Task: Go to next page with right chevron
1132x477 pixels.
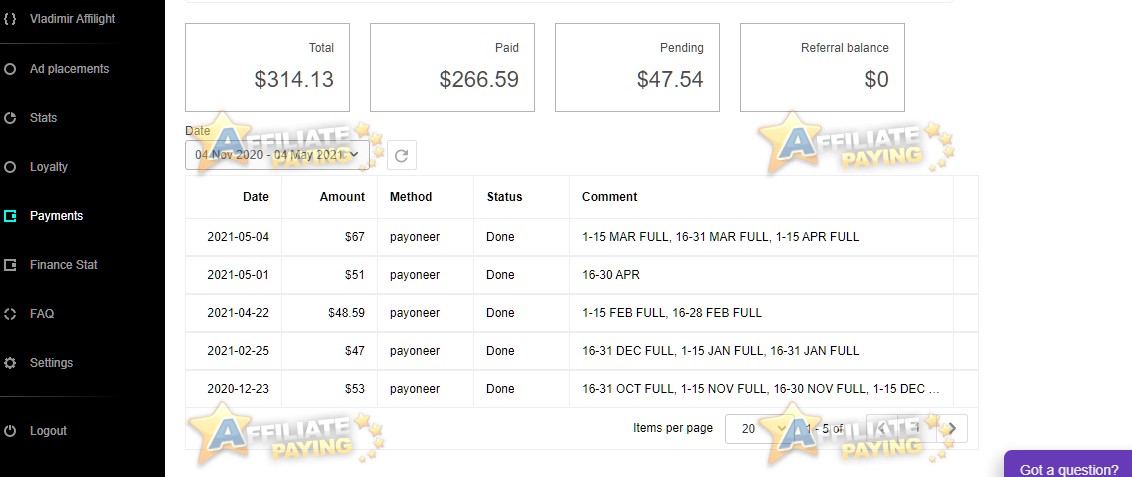Action: point(952,429)
